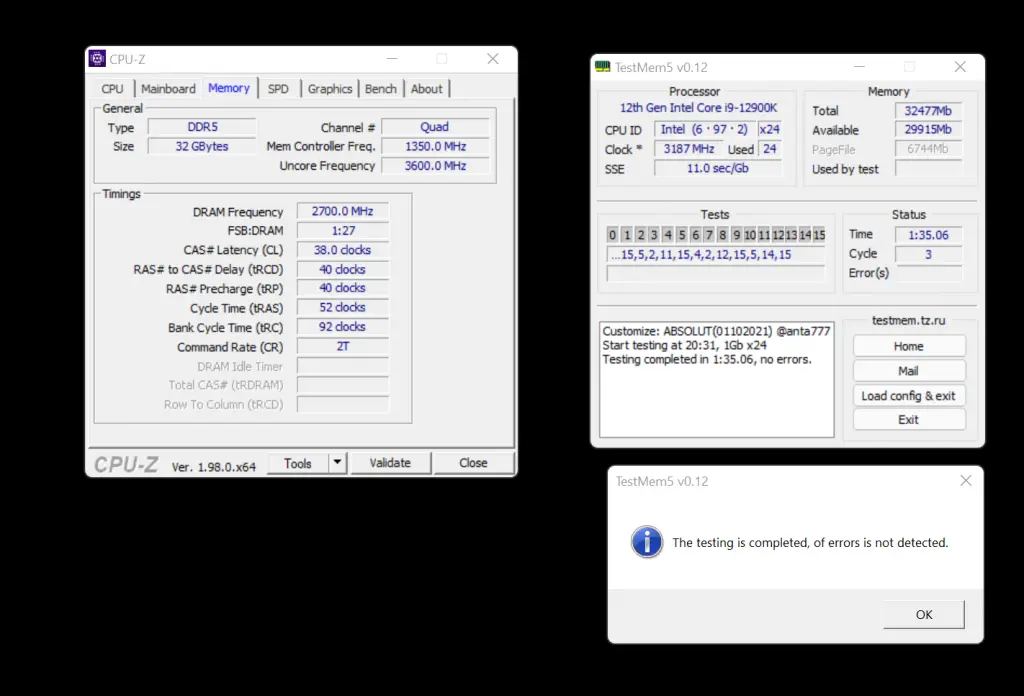Click the Exit button in TestMem5

click(908, 420)
